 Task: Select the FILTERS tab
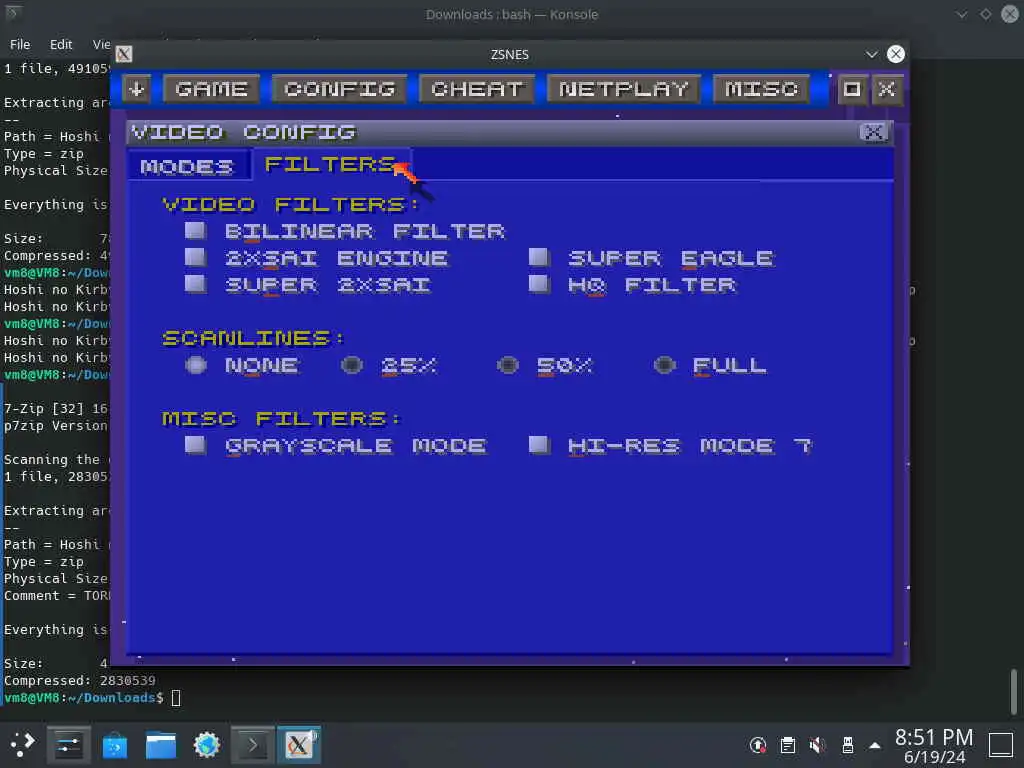pyautogui.click(x=331, y=164)
